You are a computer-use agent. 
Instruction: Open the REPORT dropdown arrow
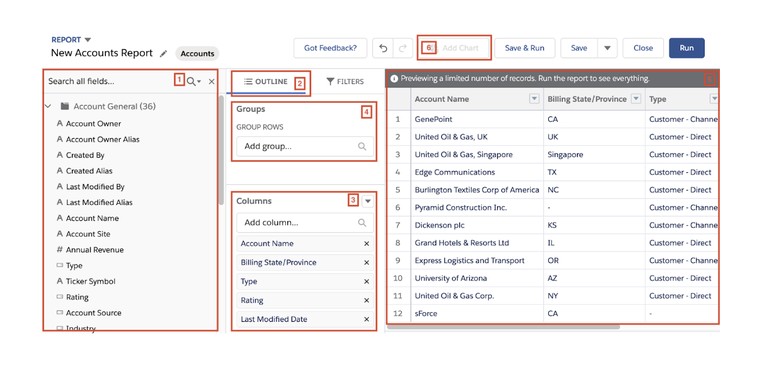click(88, 40)
